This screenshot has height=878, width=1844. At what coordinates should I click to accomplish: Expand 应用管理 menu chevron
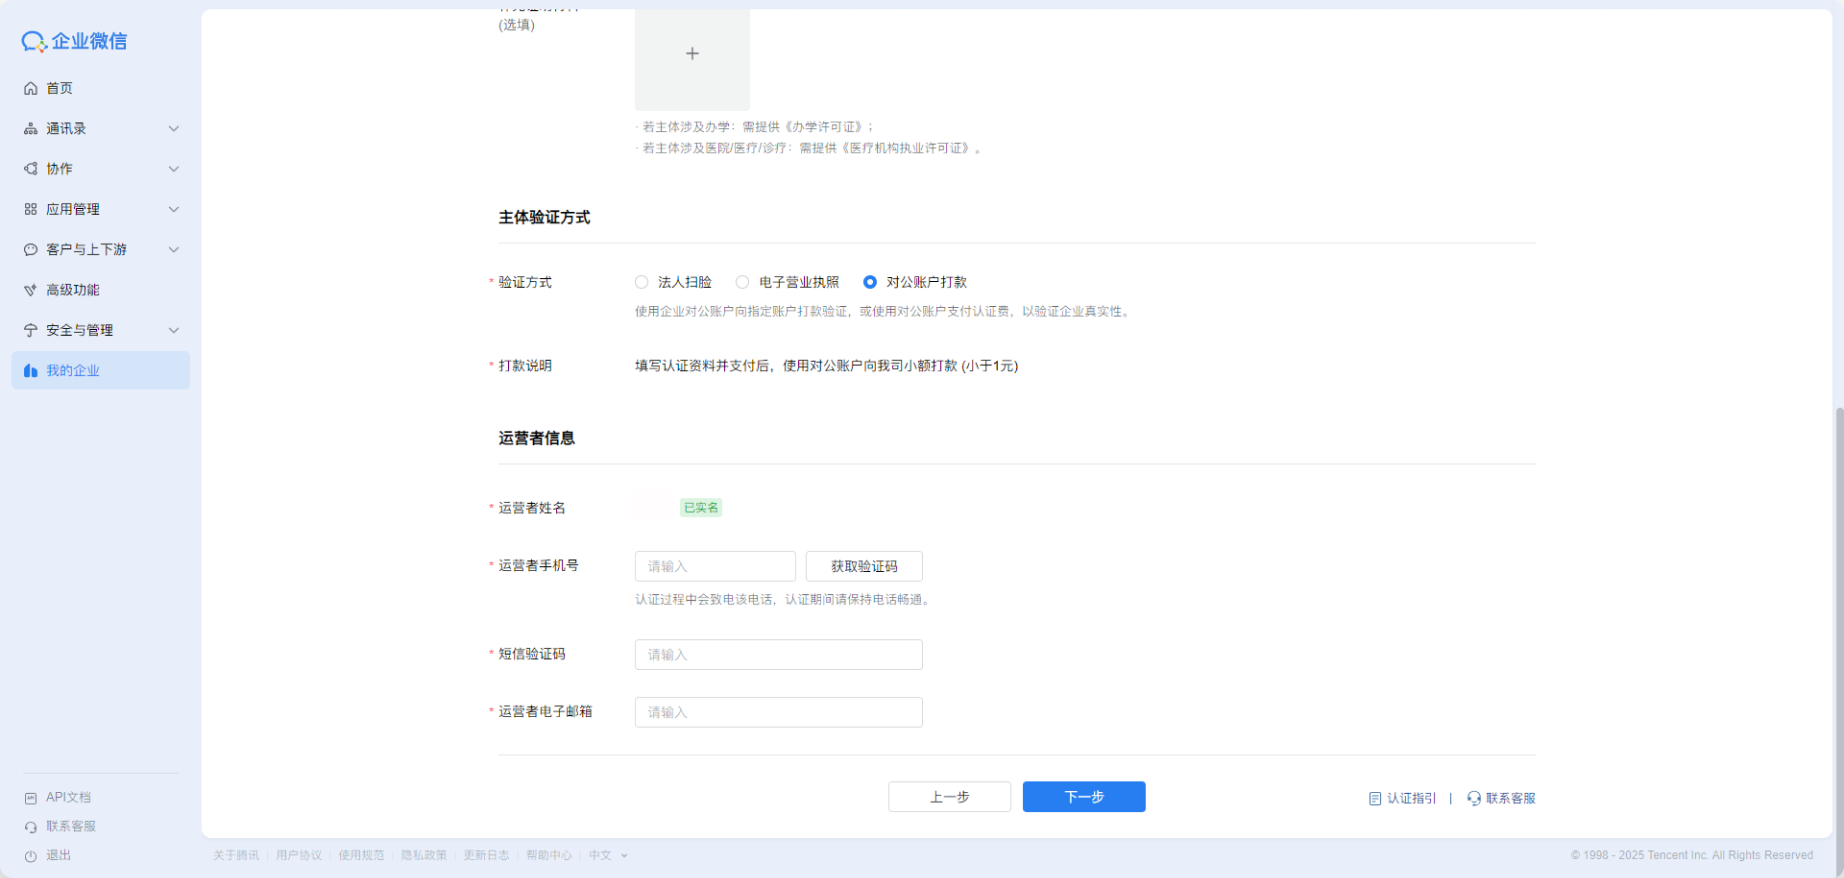[x=174, y=210]
